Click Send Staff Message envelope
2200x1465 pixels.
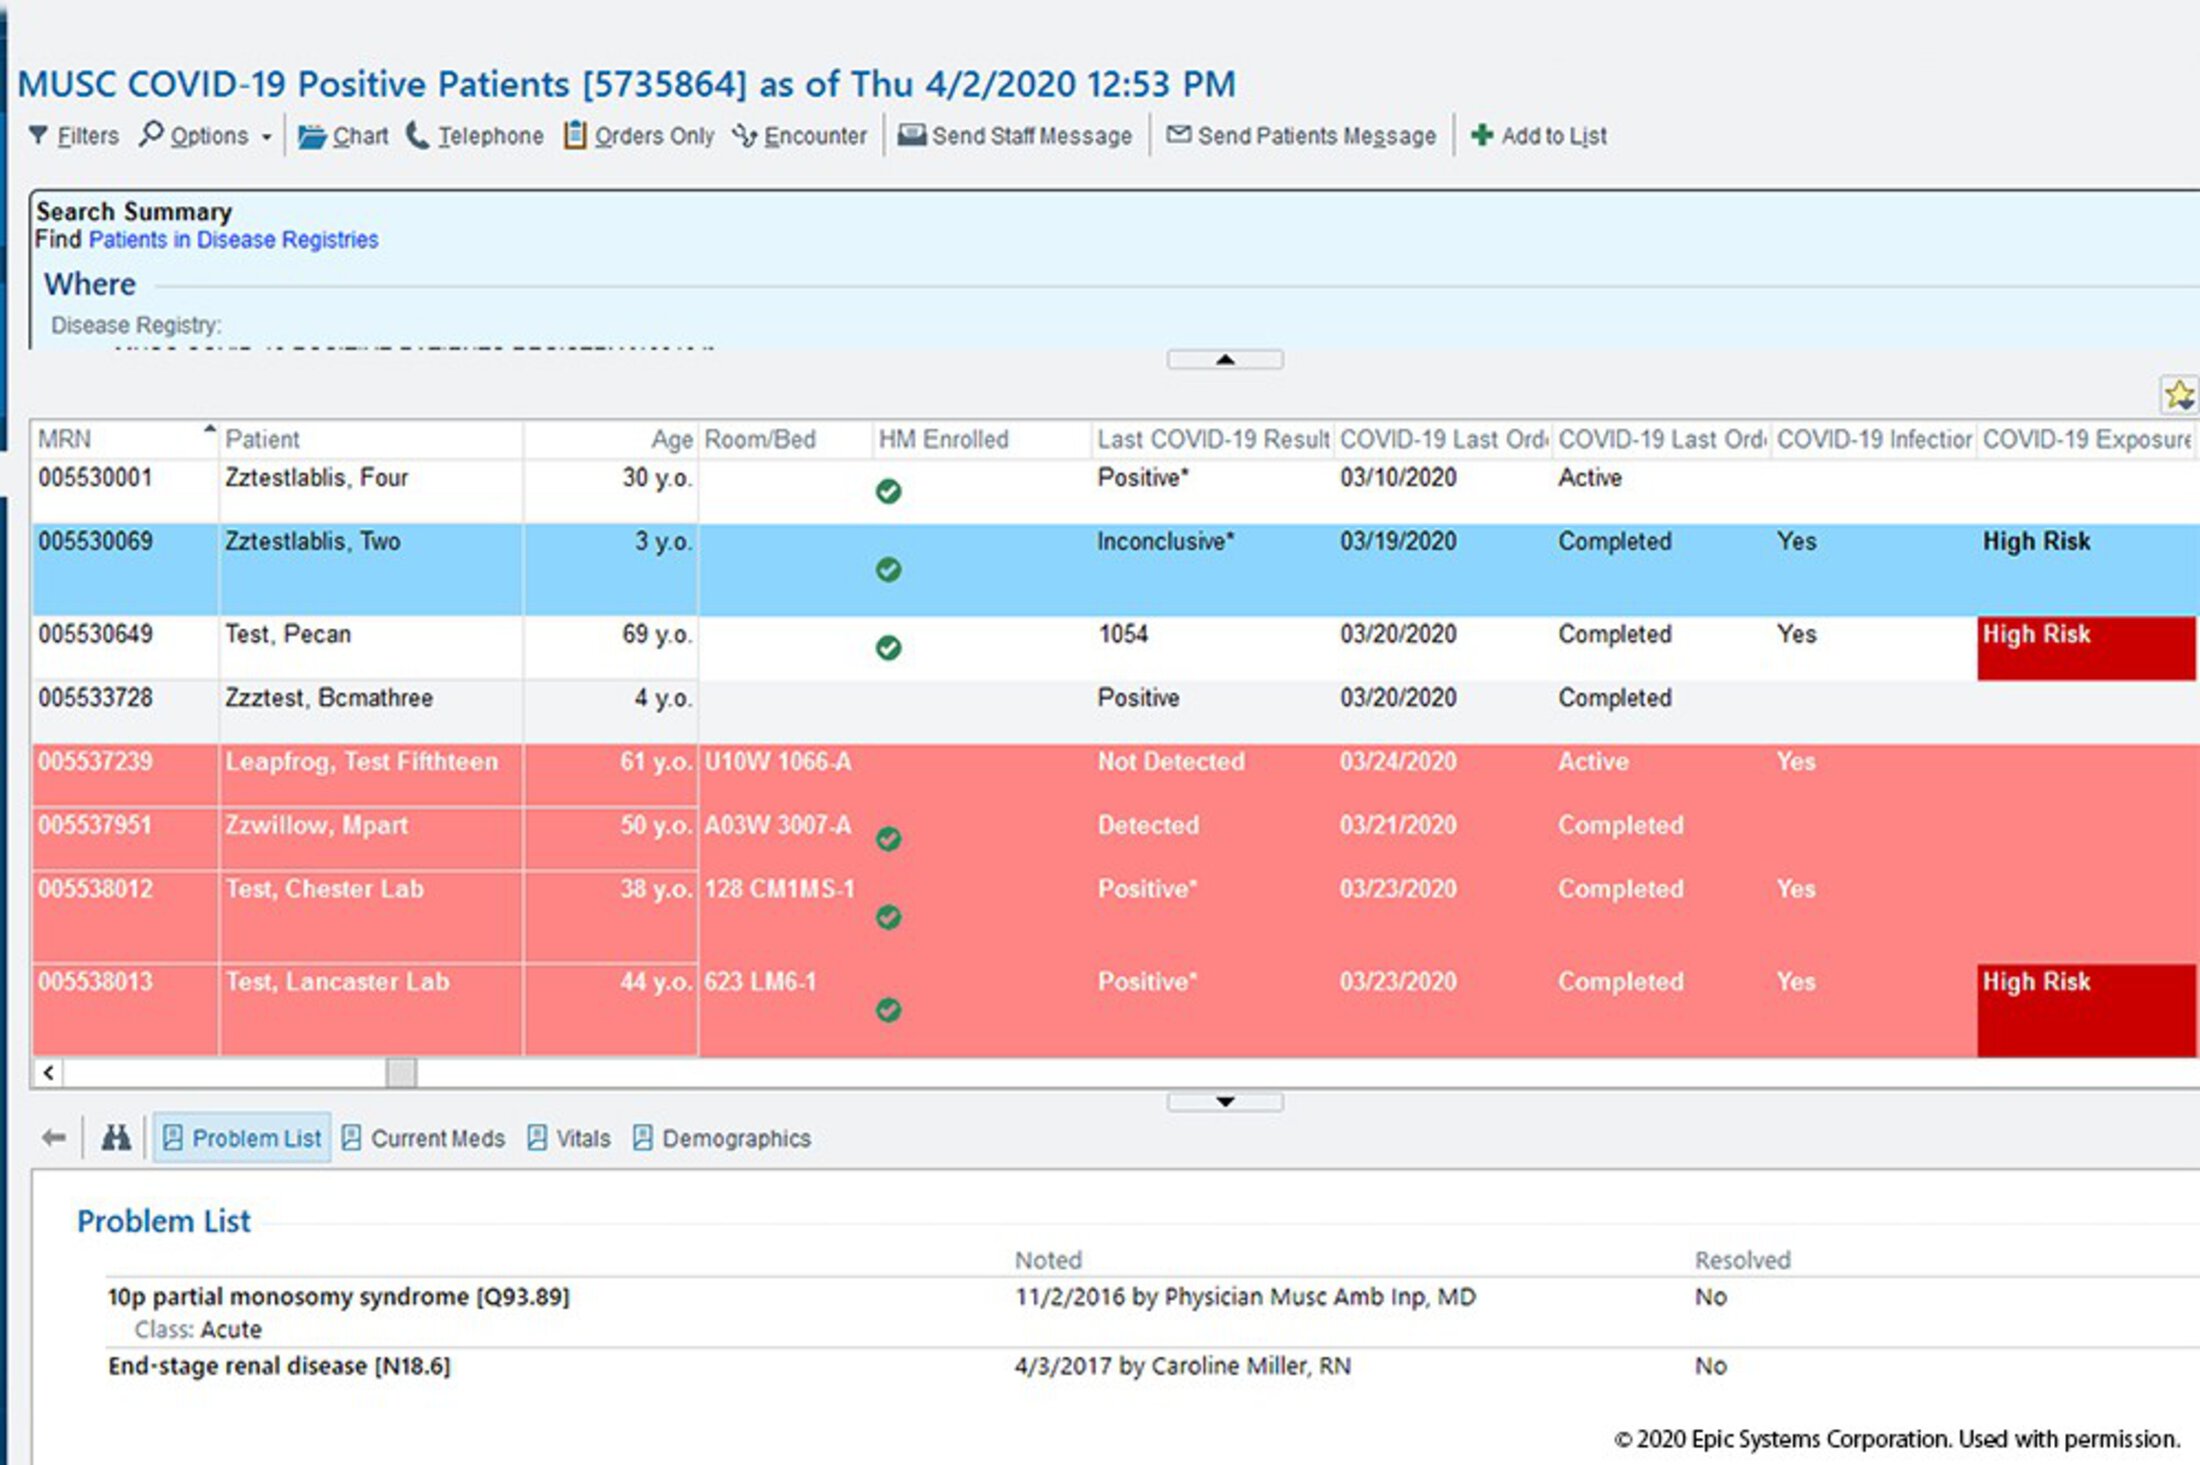pyautogui.click(x=911, y=135)
